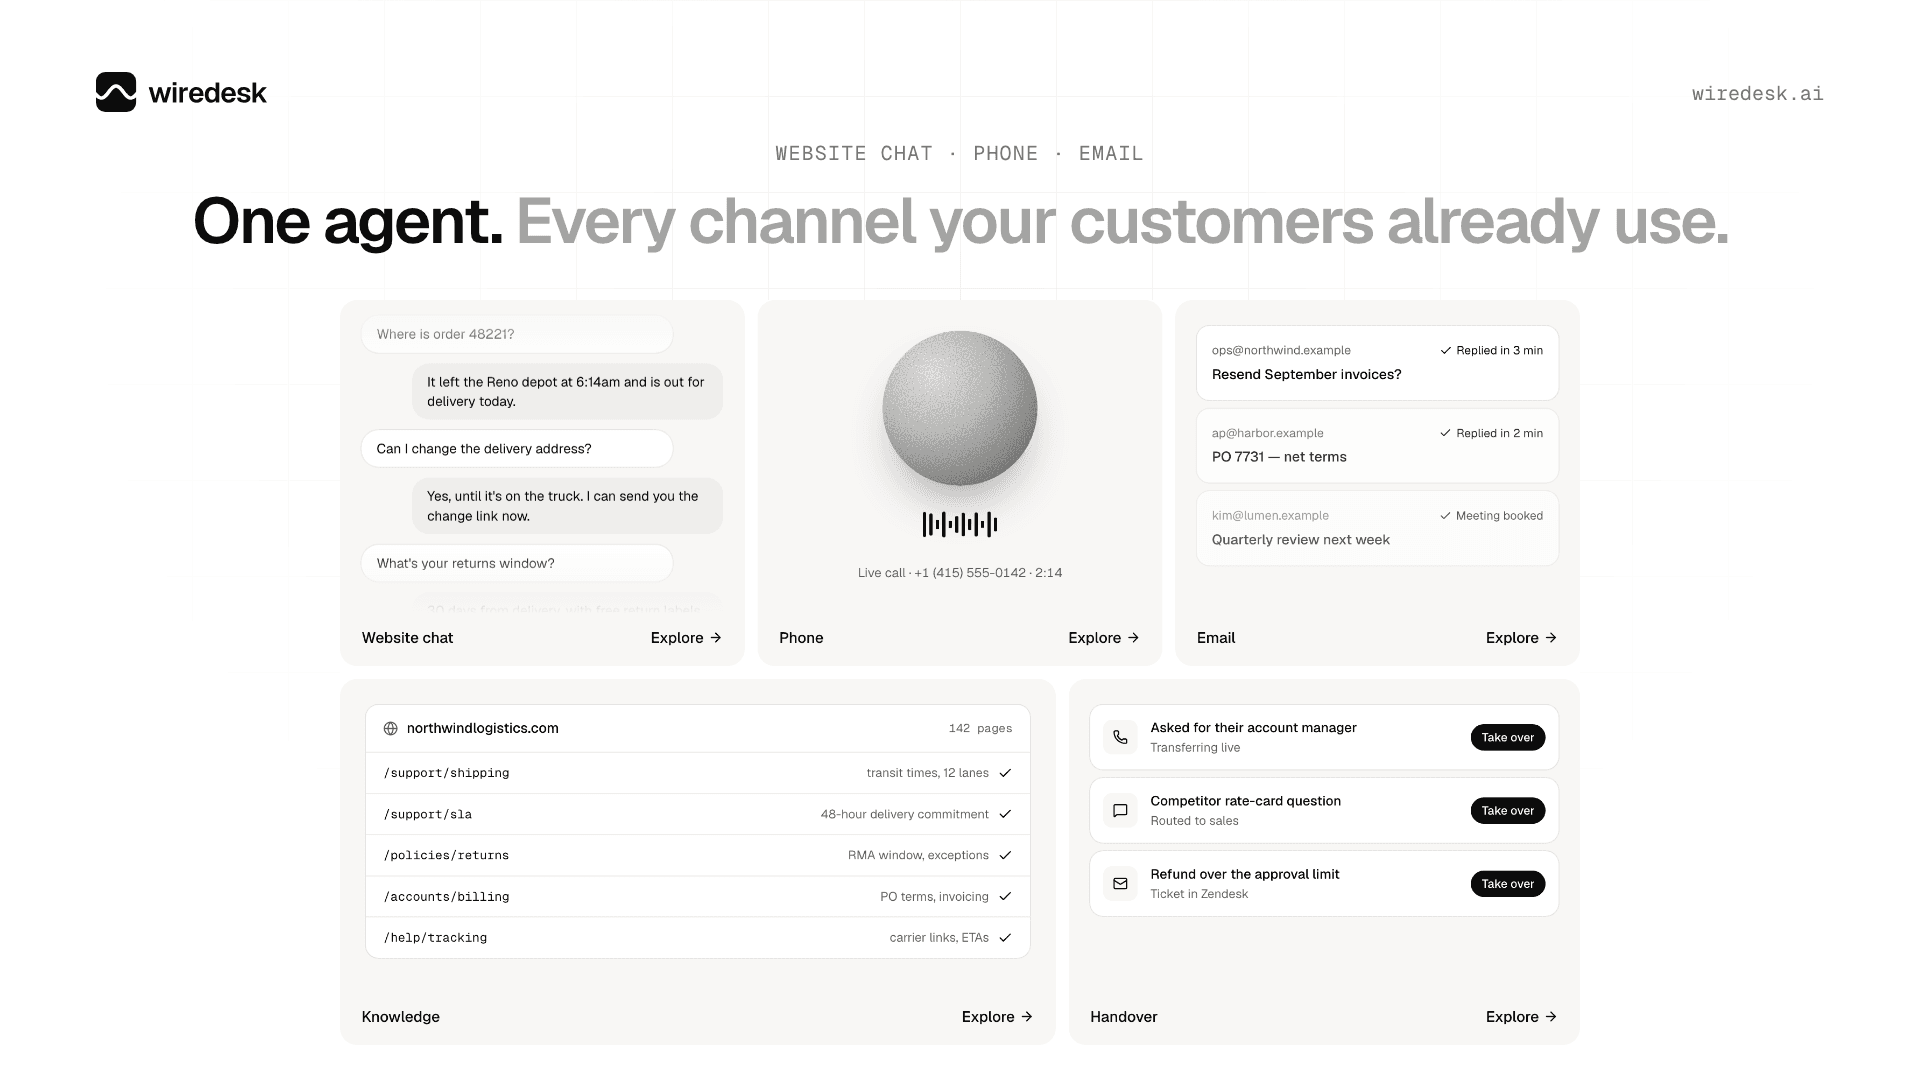
Task: Click the 'Where is order 48221?' chat bubble
Action: (517, 334)
